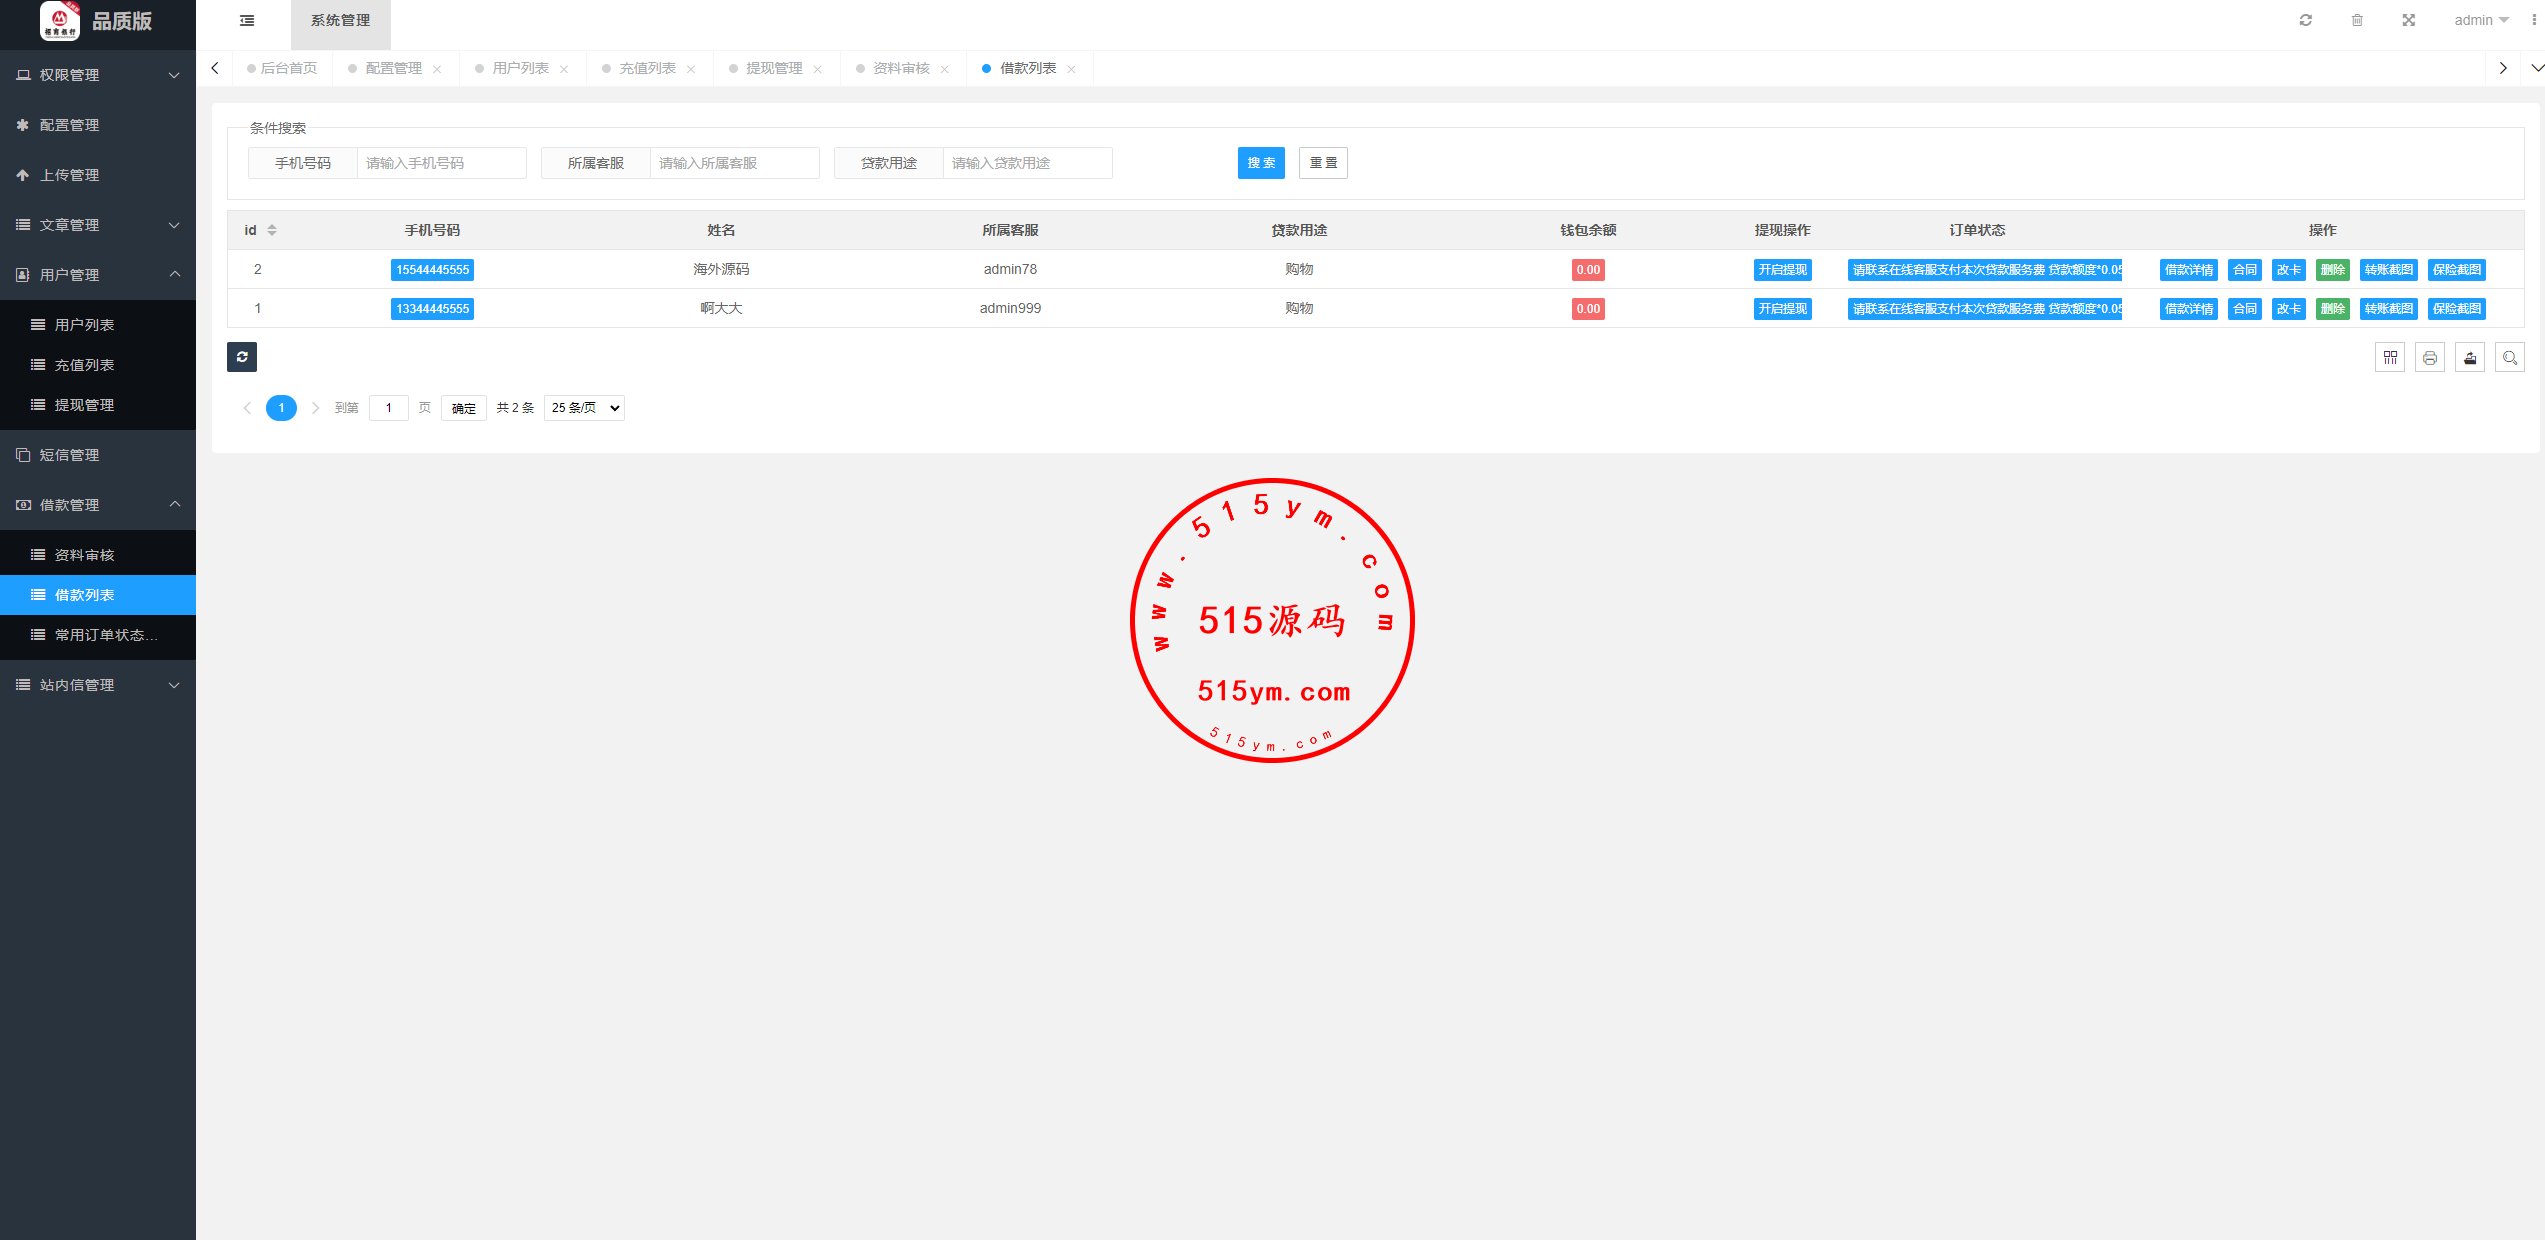Open the 25 条/页 page size dropdown
The width and height of the screenshot is (2545, 1240).
point(584,408)
